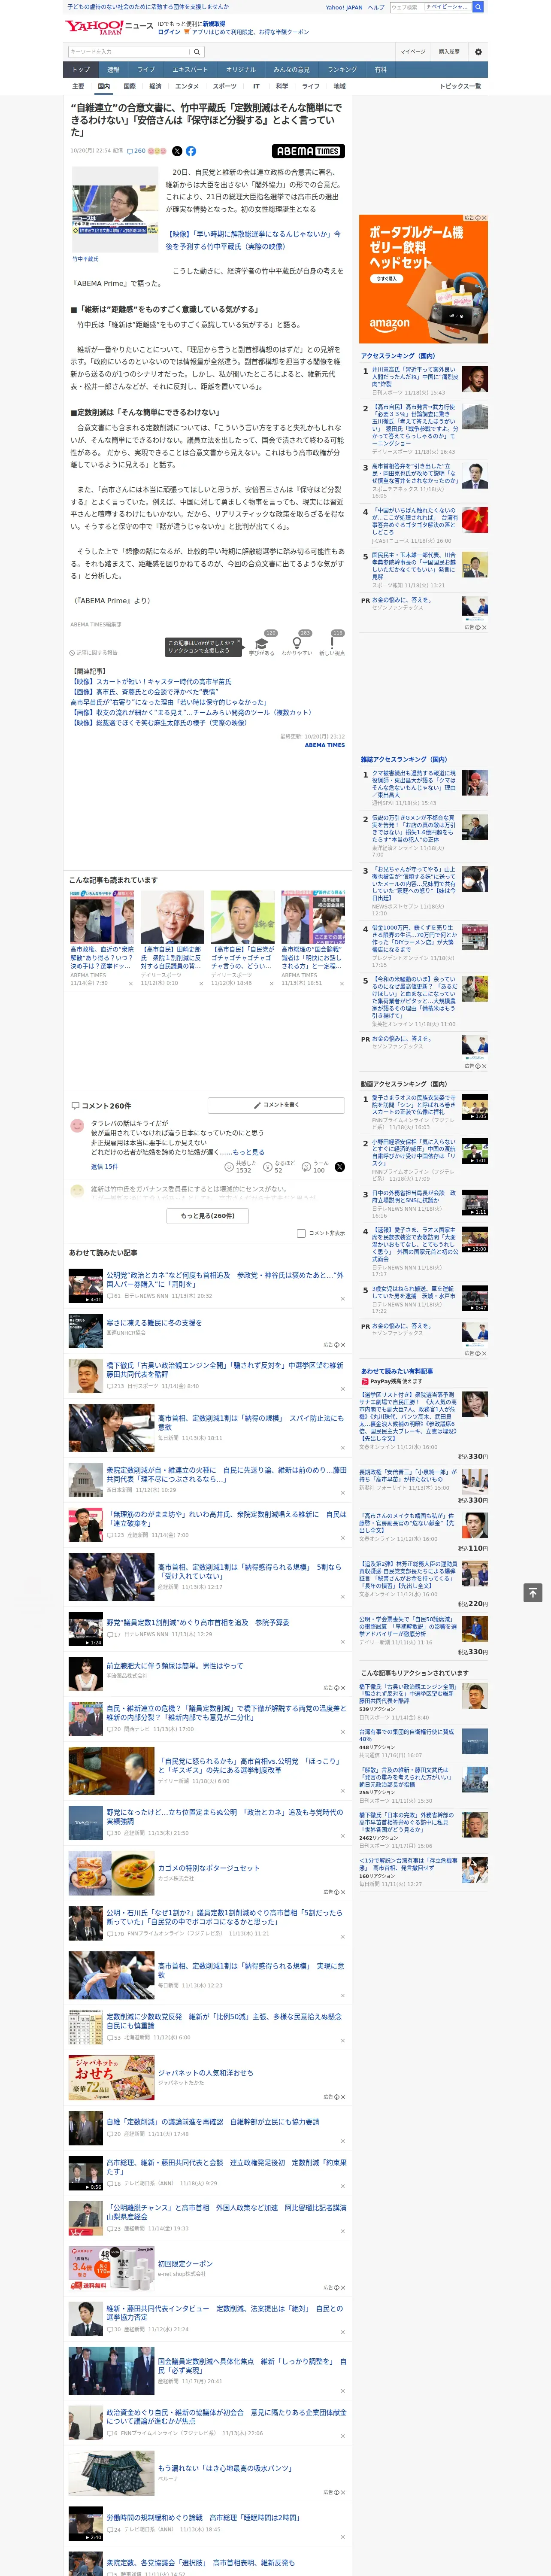
Task: Open settings via the gear icon
Action: click(x=478, y=52)
